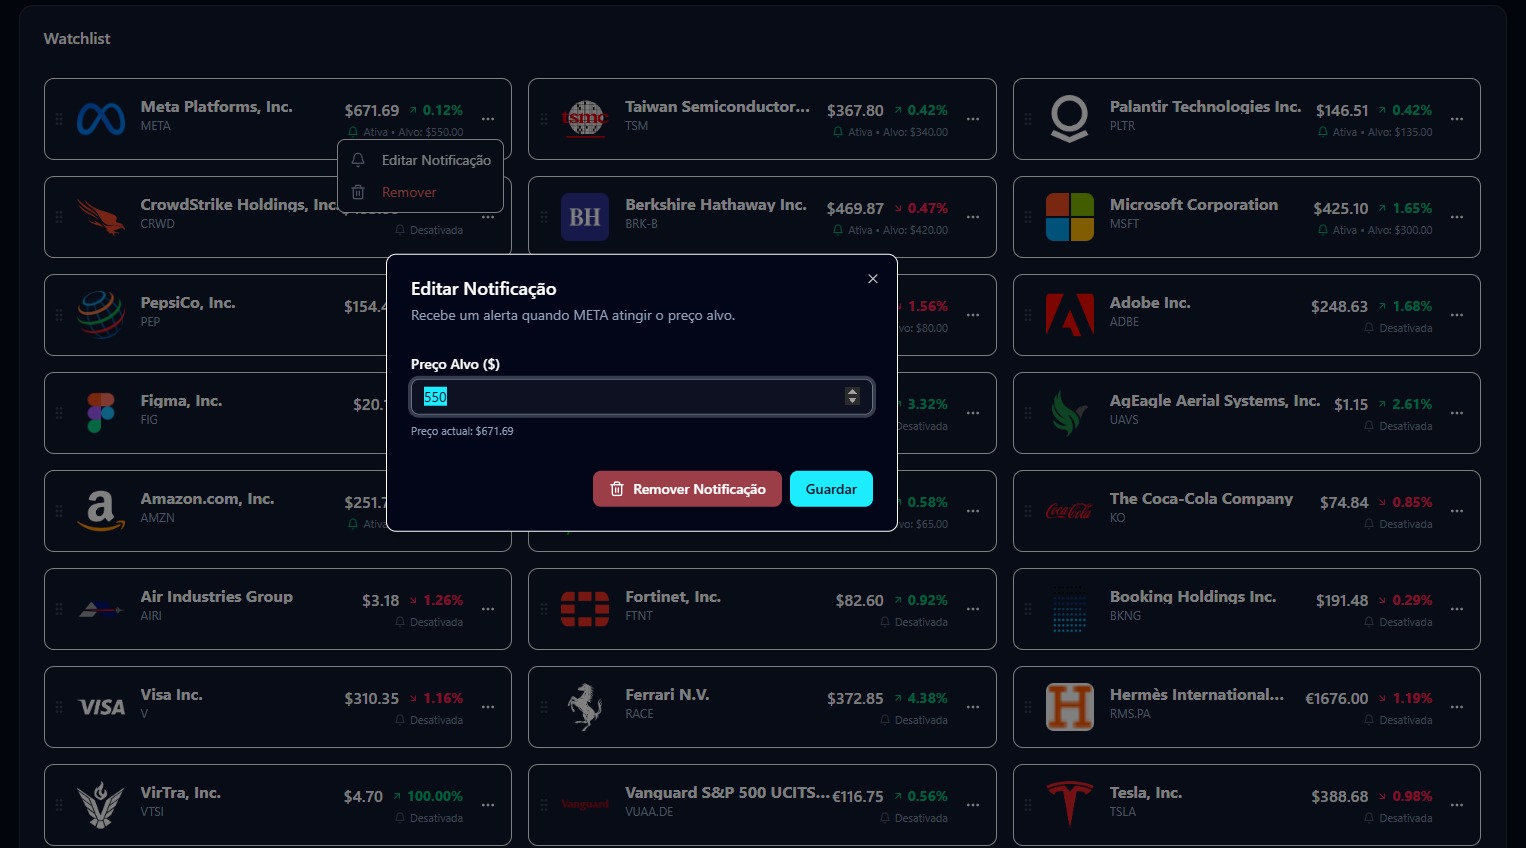This screenshot has width=1526, height=848.
Task: Open options menu for Fortinet card
Action: click(973, 609)
